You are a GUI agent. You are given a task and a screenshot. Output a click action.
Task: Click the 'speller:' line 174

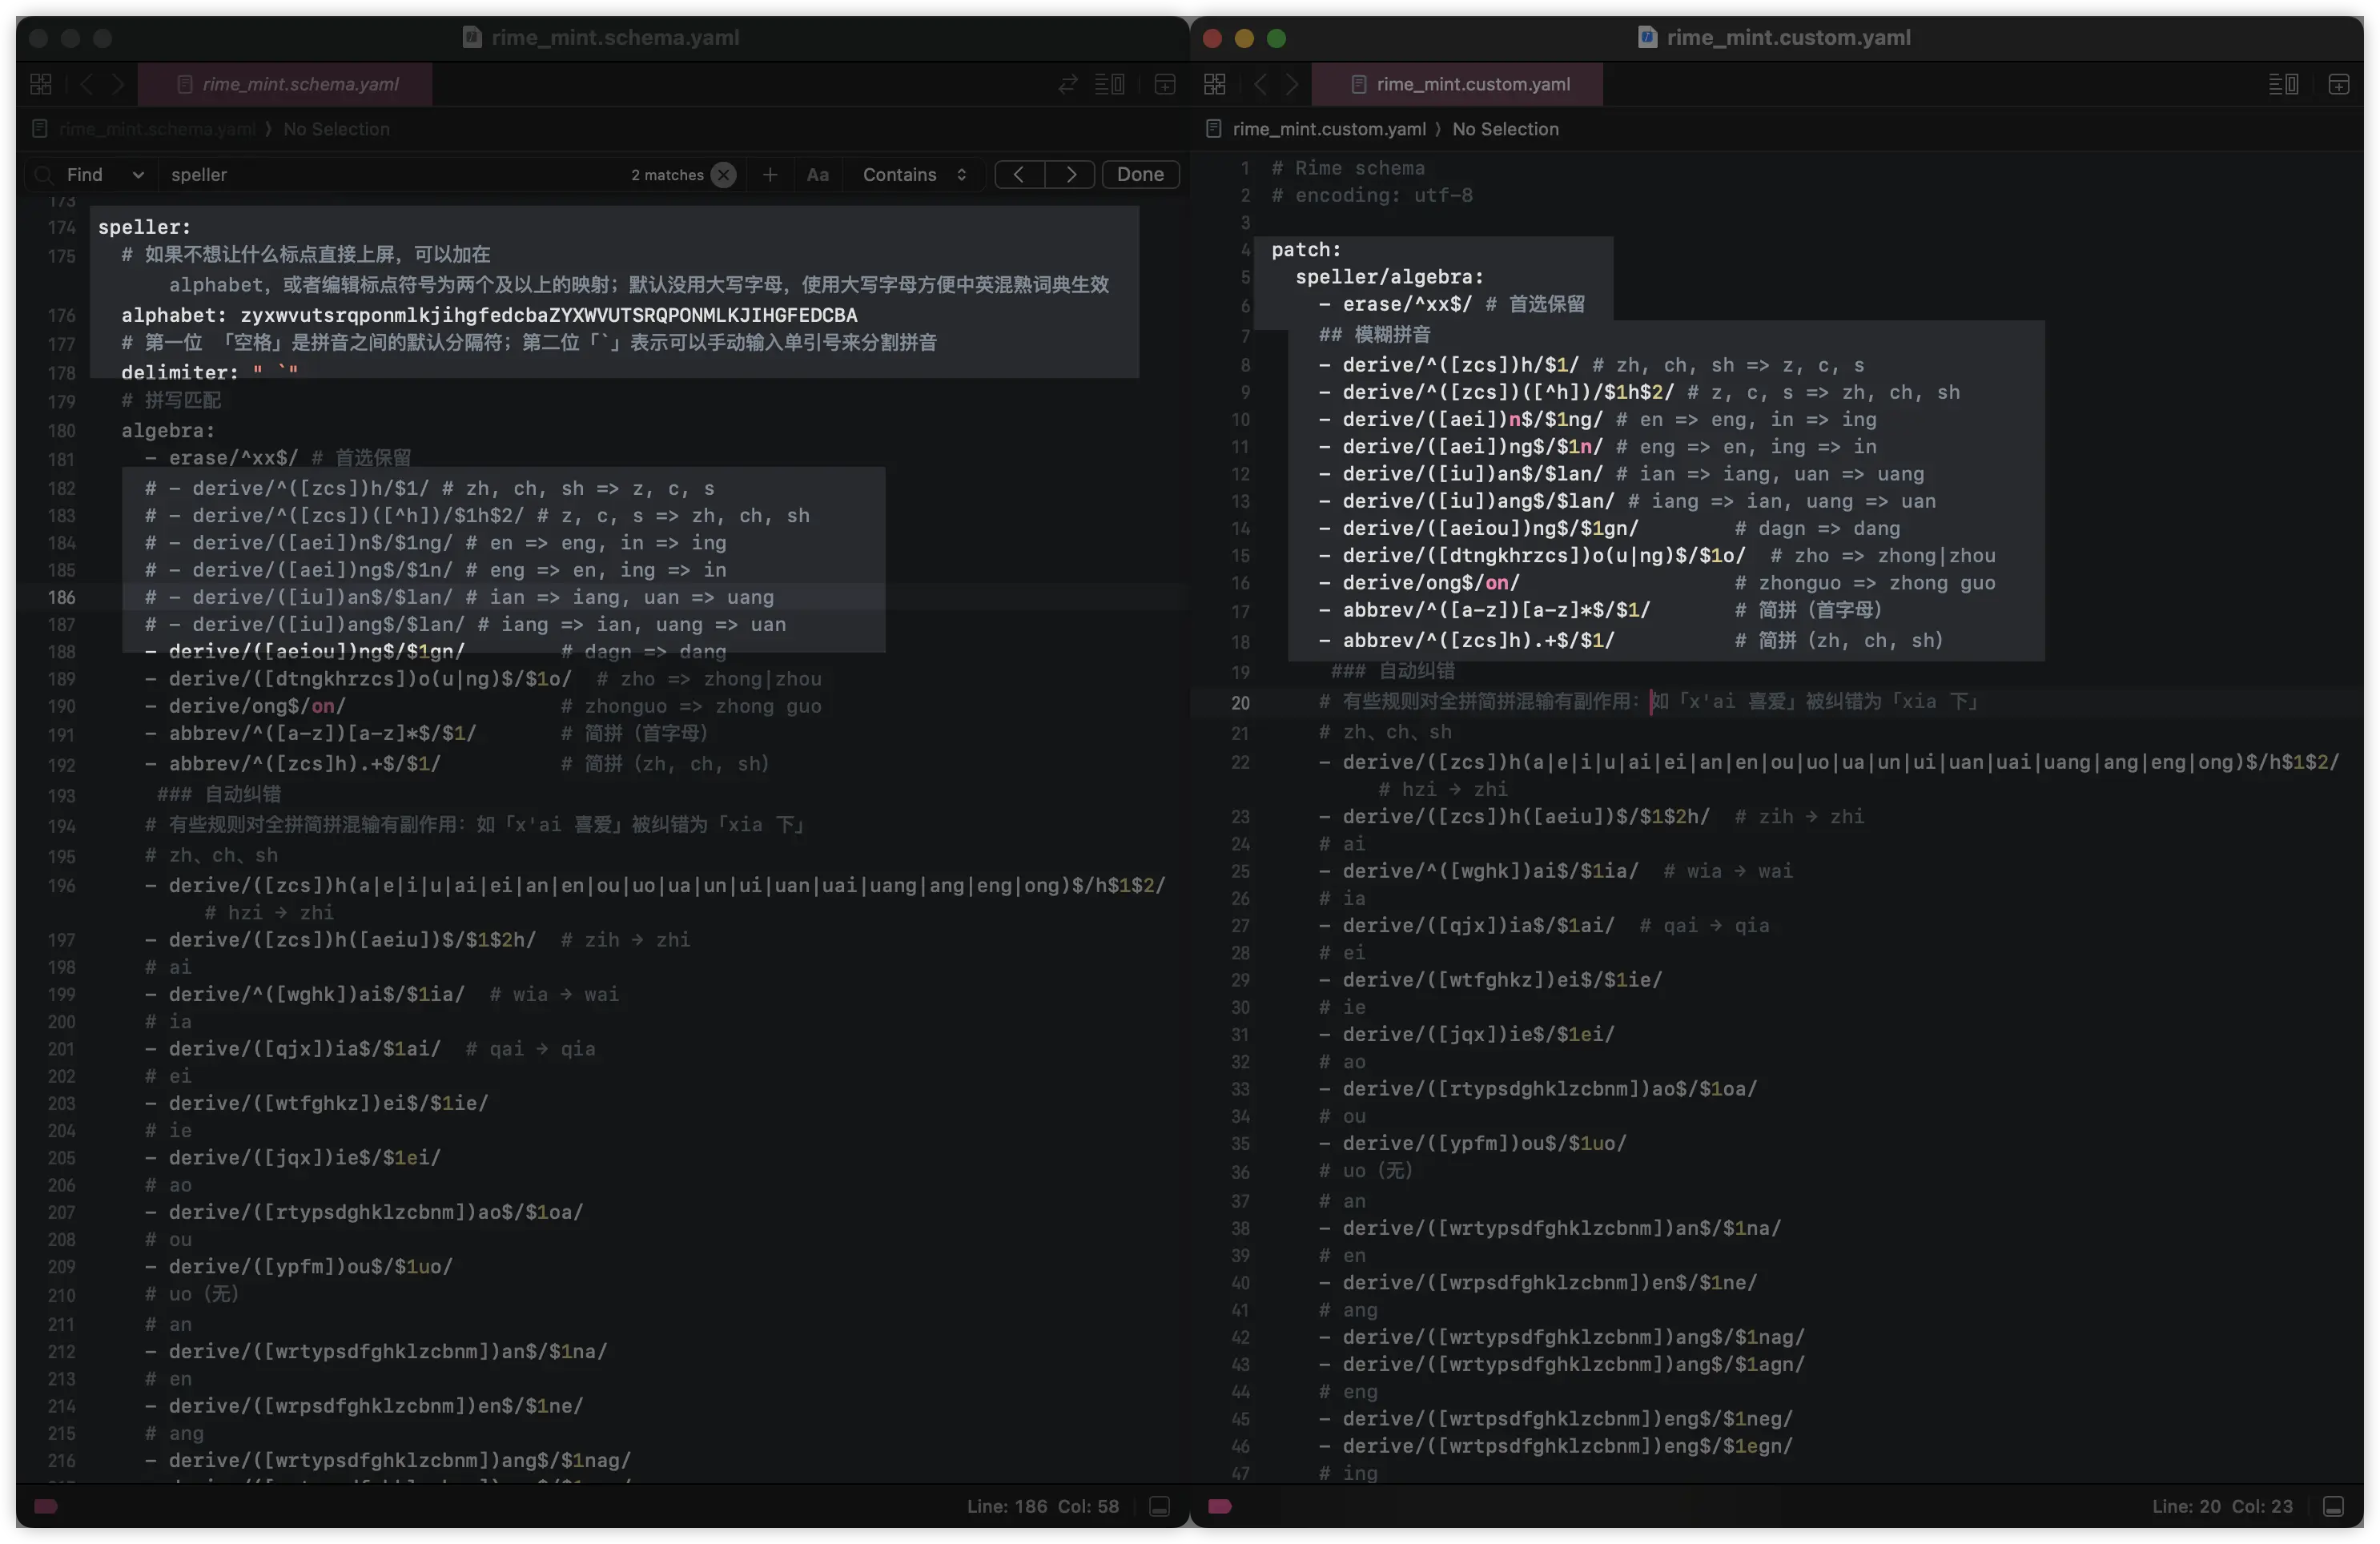click(x=144, y=227)
